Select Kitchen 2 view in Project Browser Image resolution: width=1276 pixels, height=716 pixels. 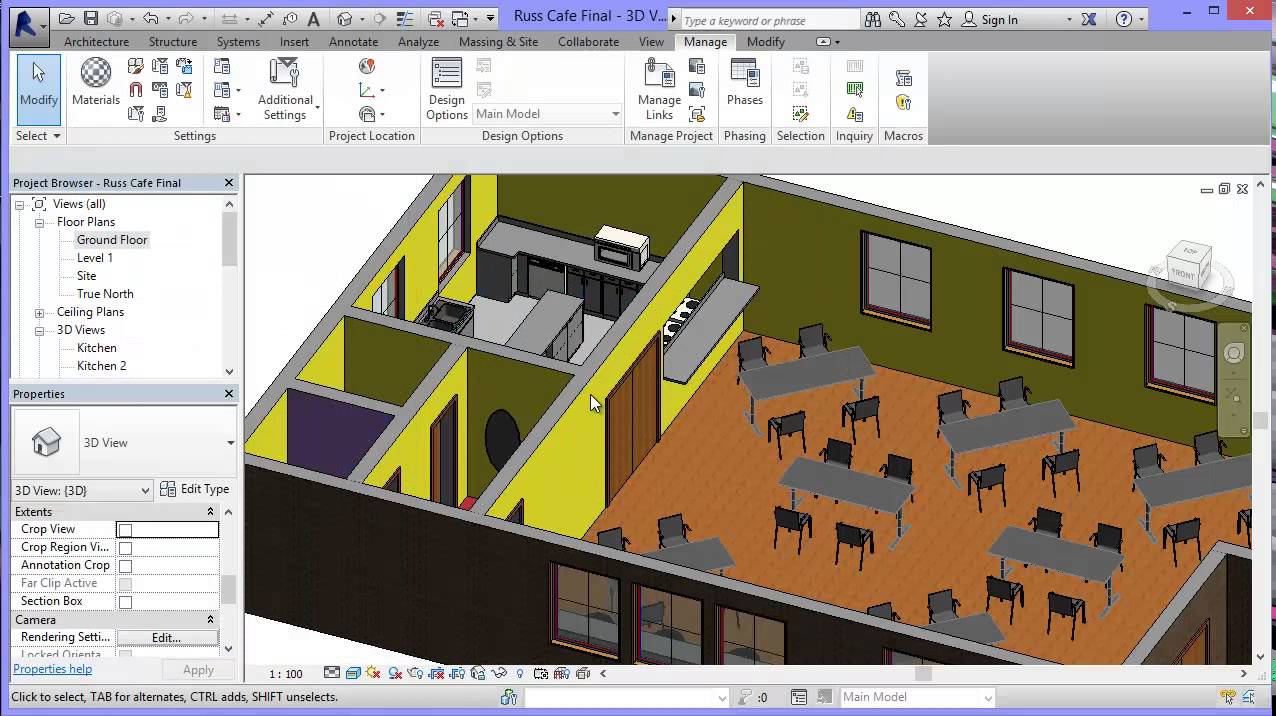pos(102,366)
